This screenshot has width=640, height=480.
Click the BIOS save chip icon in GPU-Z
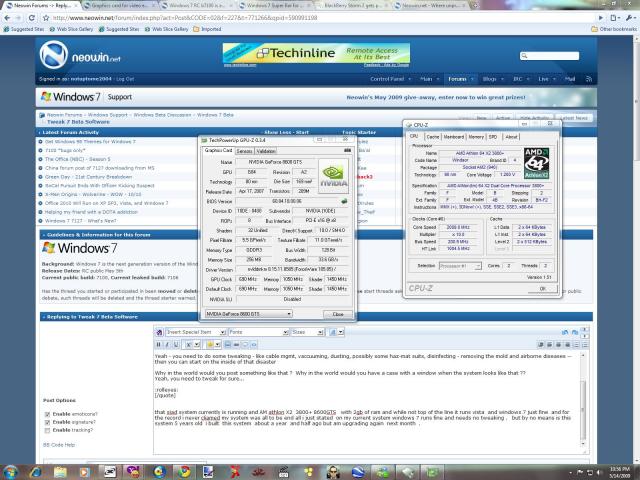[x=344, y=200]
